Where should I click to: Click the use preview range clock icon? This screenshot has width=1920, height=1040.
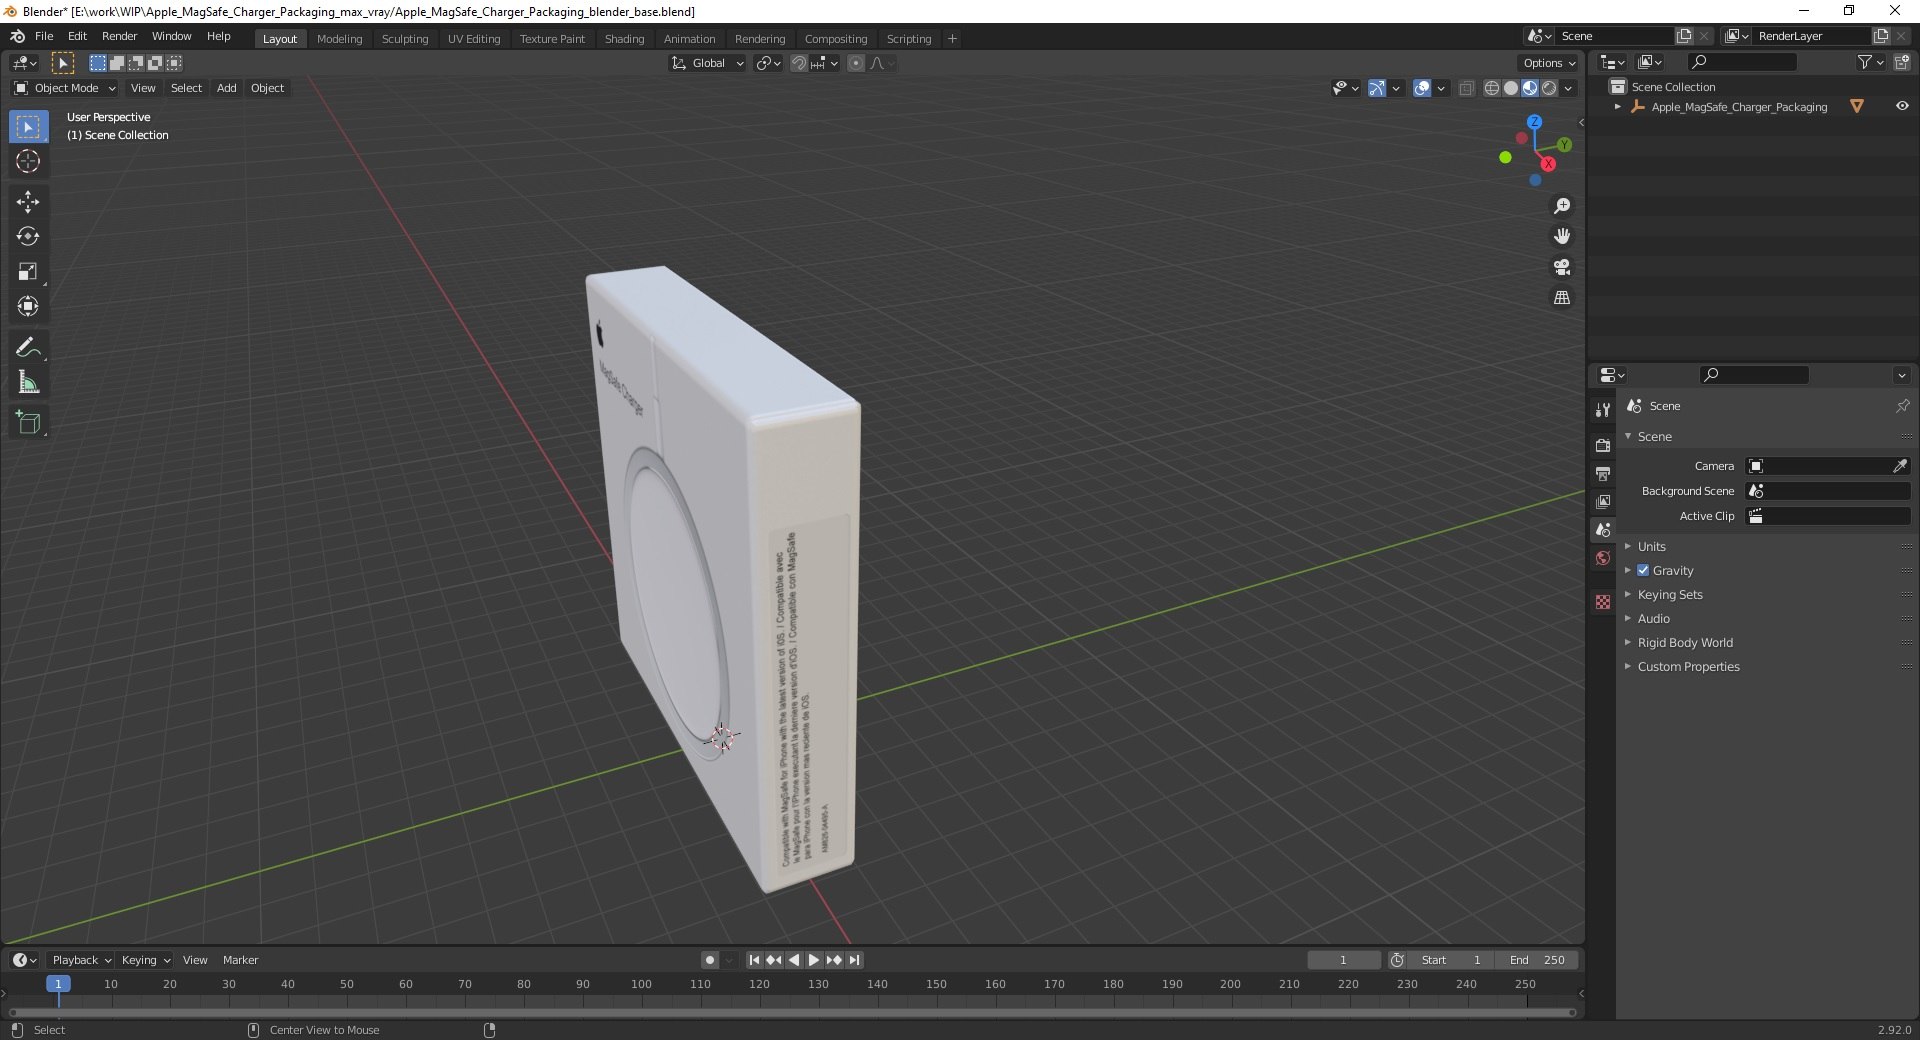tap(1397, 960)
